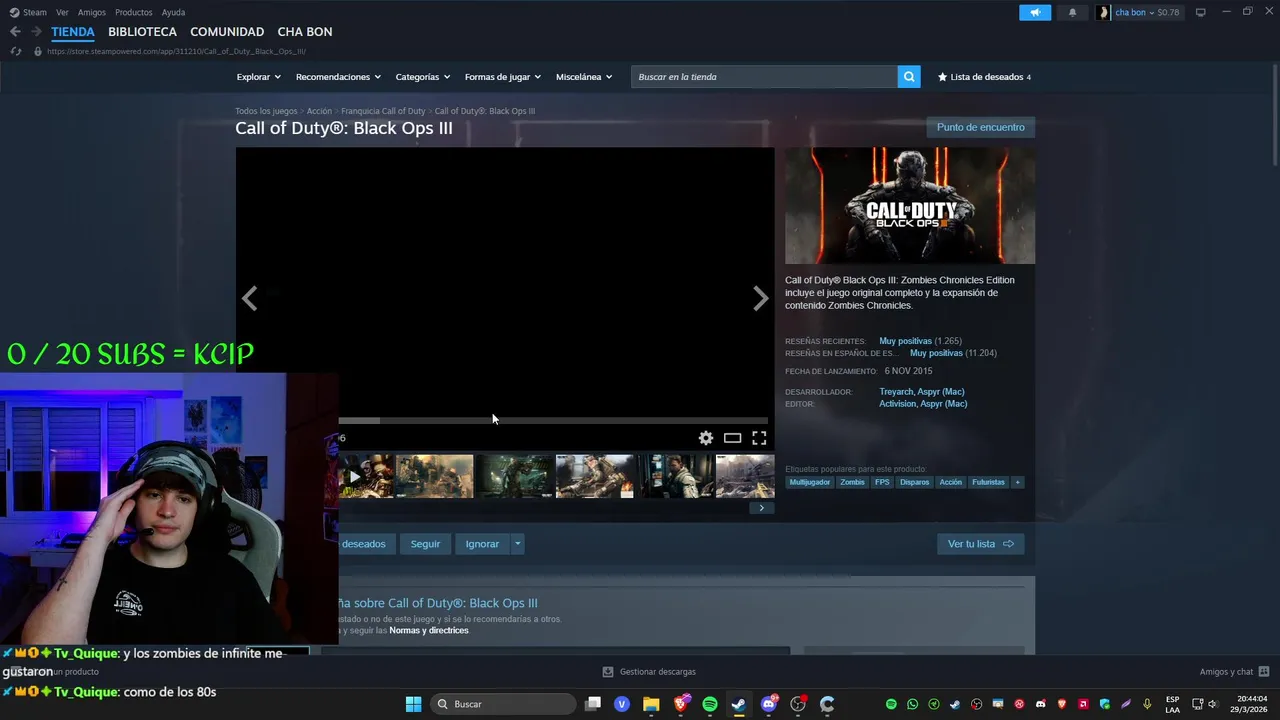
Task: Open the Steam menu
Action: [28, 12]
